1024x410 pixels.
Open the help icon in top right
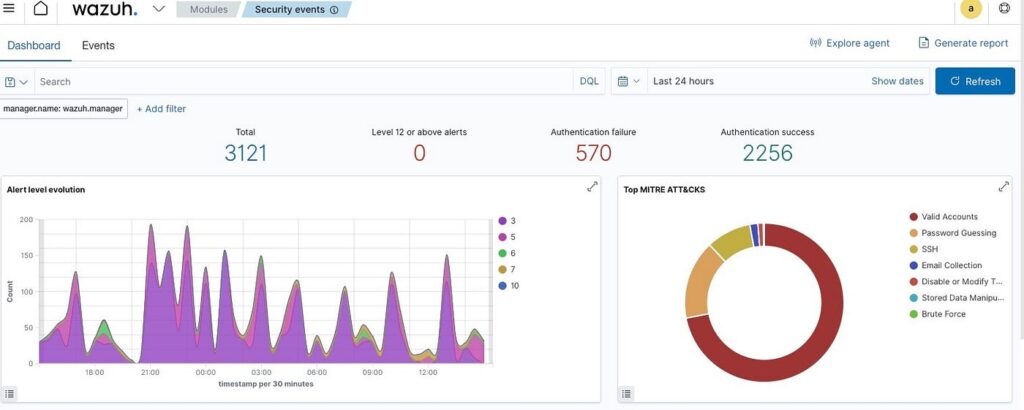click(1005, 9)
